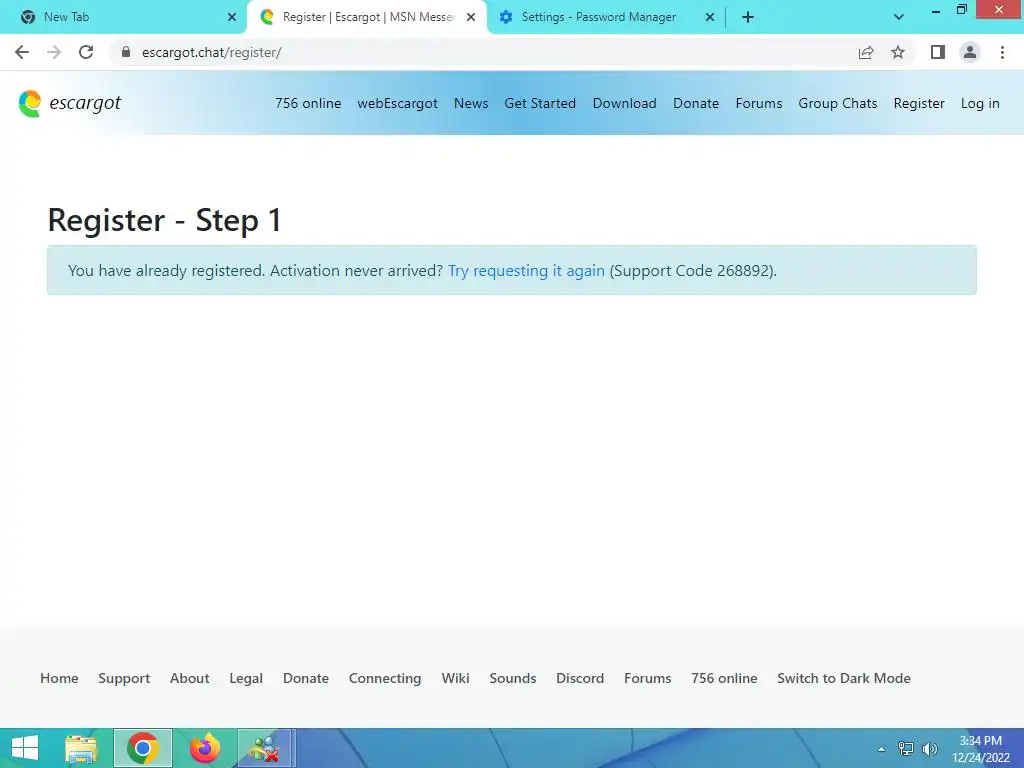The width and height of the screenshot is (1024, 768).
Task: Click Try requesting it again link
Action: 526,270
